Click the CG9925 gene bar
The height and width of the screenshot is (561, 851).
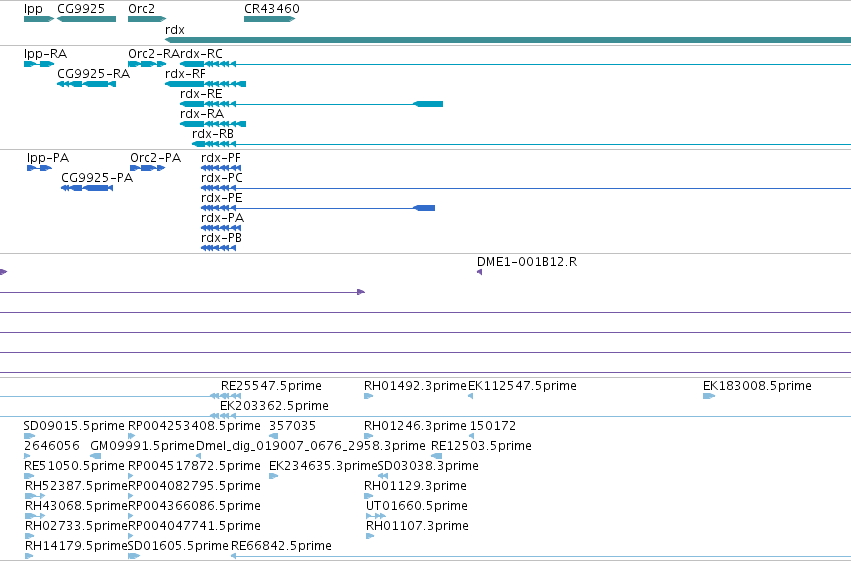coord(86,19)
